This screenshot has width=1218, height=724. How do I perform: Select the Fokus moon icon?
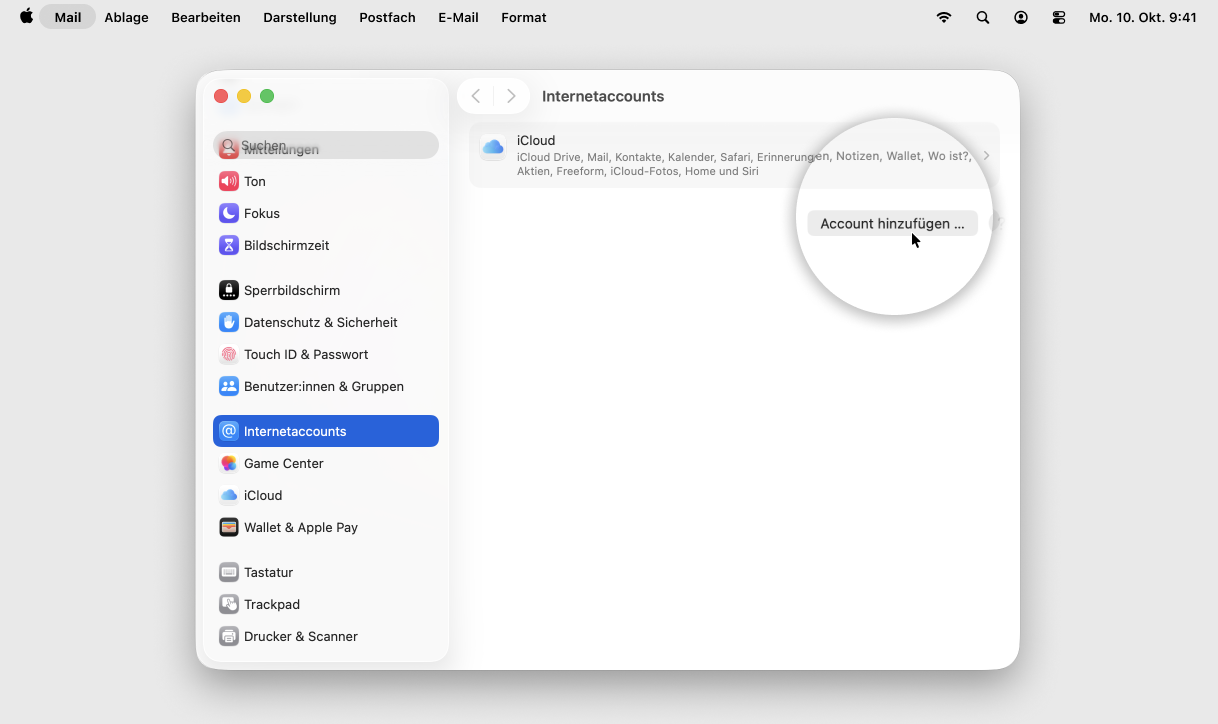click(229, 213)
